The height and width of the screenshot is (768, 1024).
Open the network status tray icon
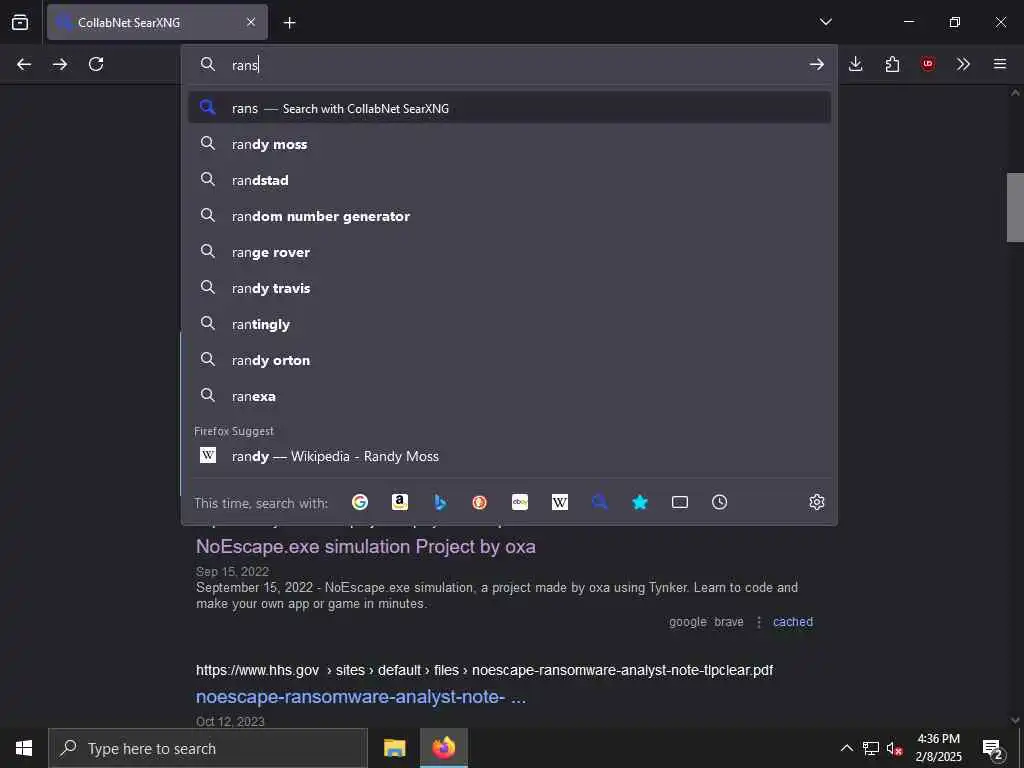(871, 748)
